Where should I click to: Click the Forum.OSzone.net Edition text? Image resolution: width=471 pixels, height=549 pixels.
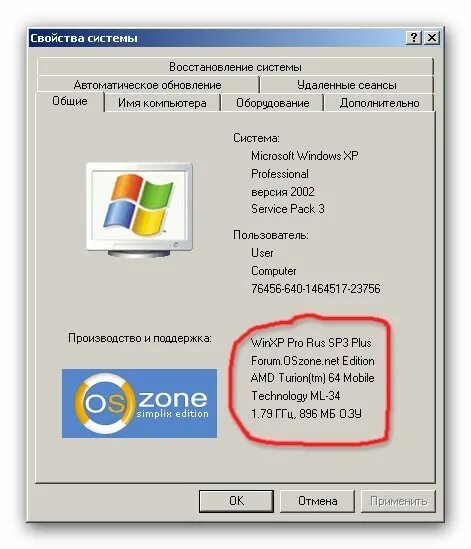(x=313, y=361)
